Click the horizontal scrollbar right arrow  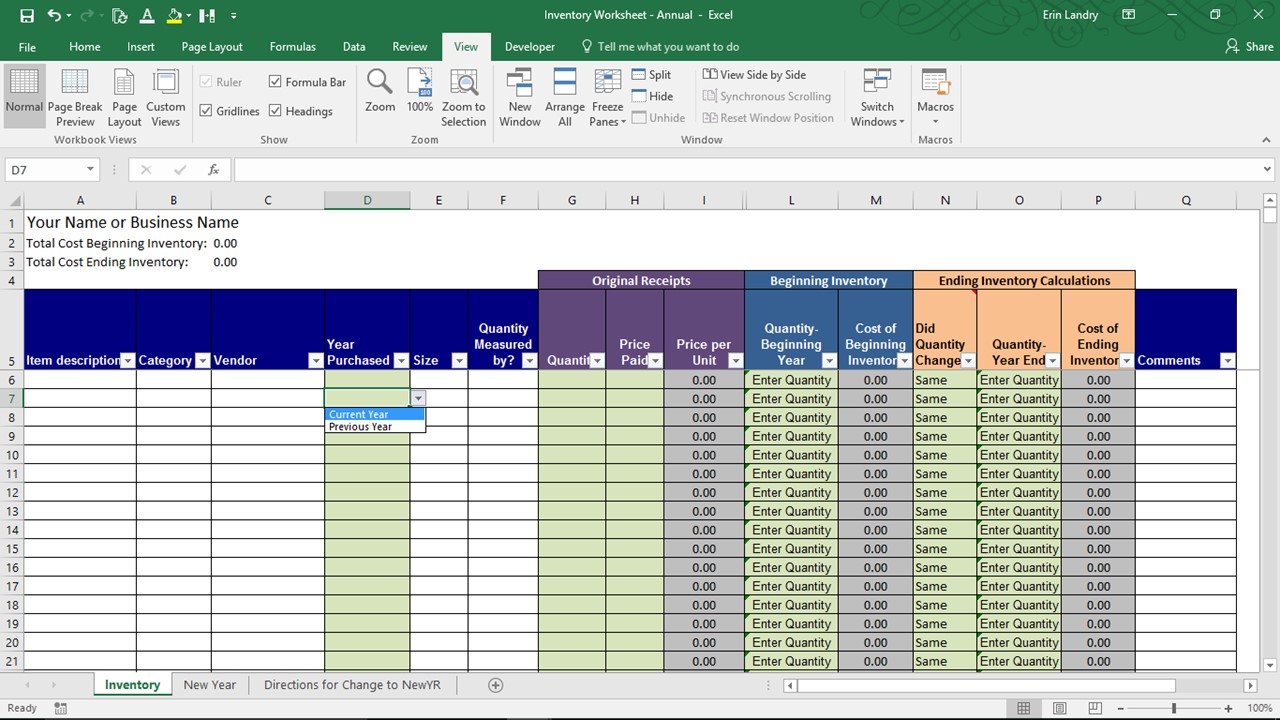coord(1250,685)
